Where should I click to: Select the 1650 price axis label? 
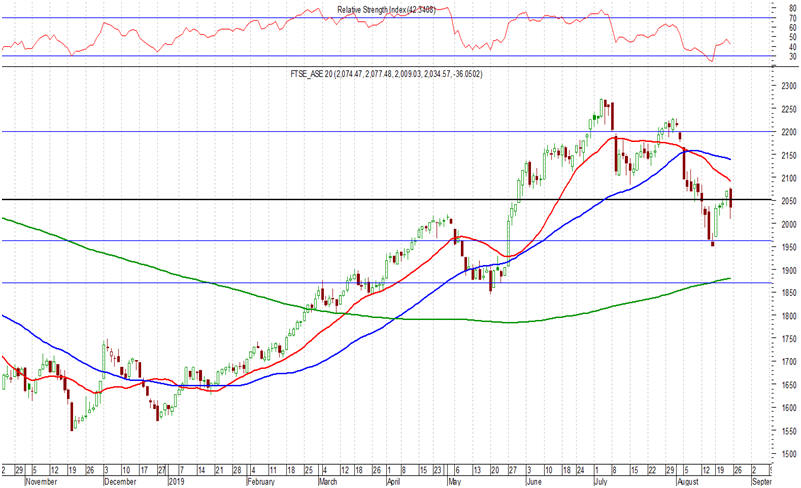[789, 385]
